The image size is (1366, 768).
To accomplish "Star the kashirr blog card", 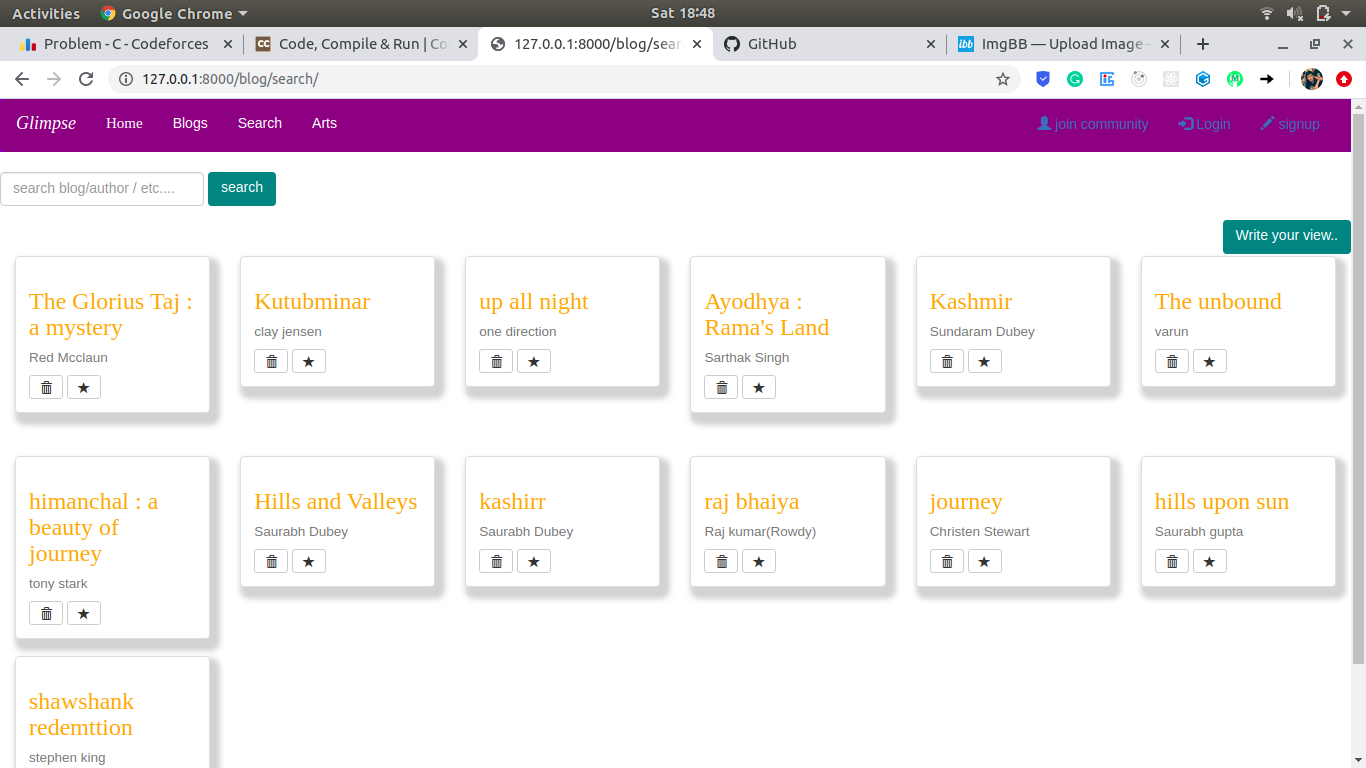I will point(534,561).
